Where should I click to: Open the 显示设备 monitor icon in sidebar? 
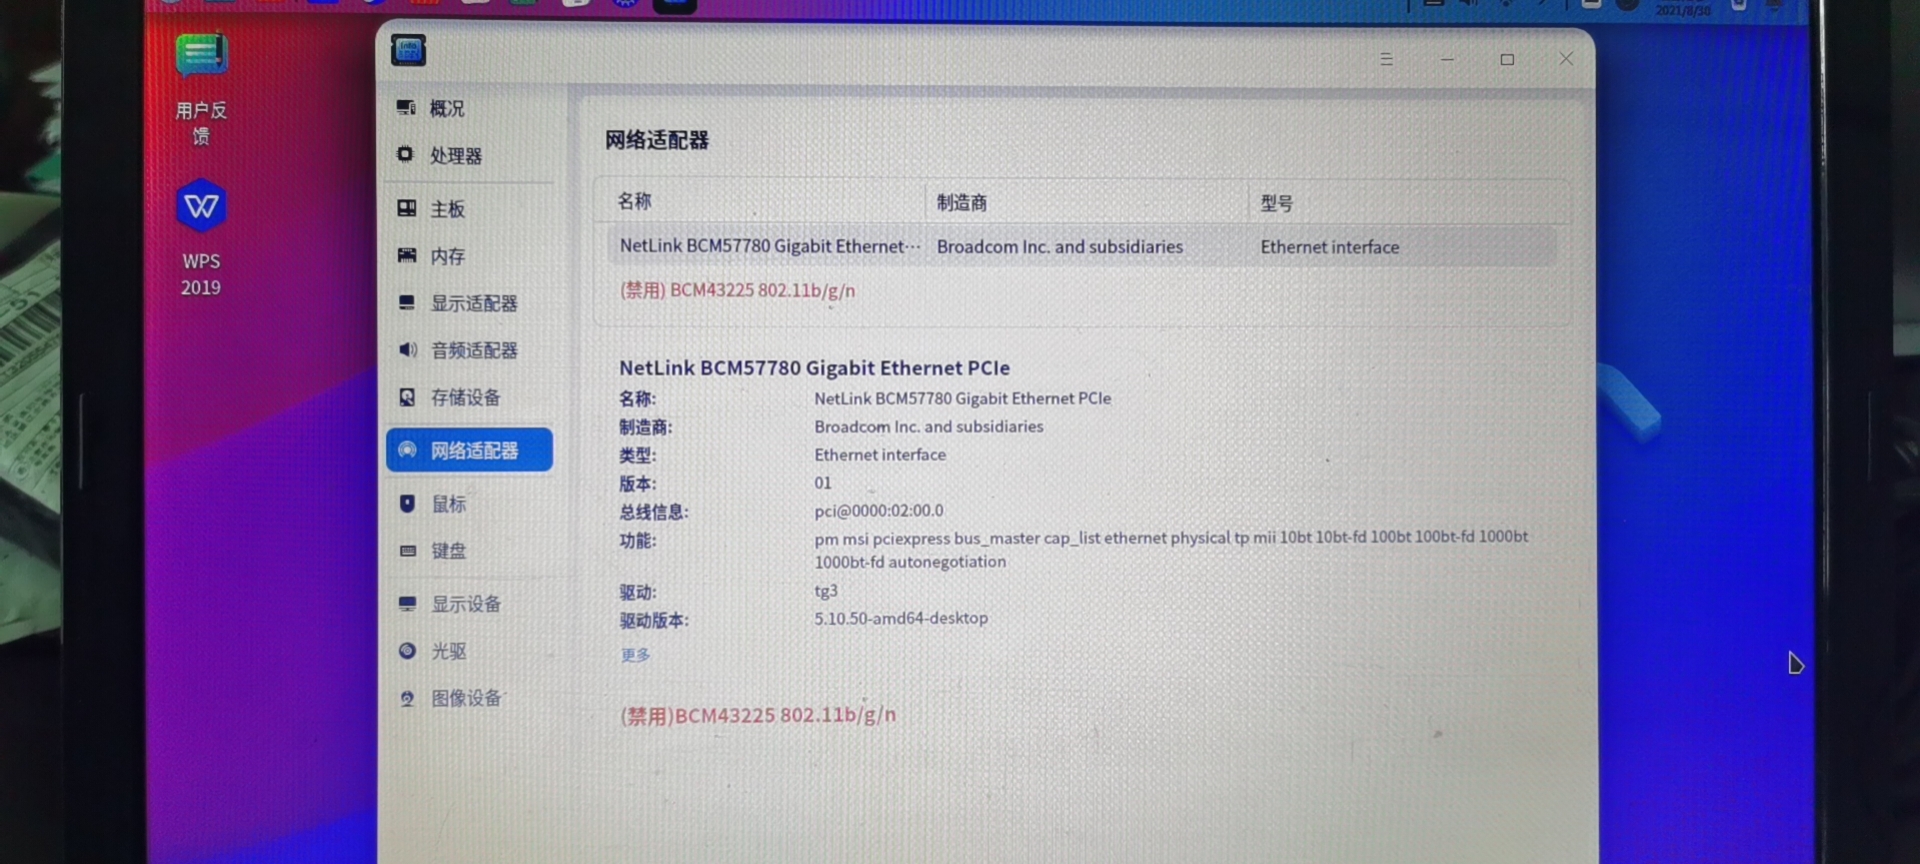tap(407, 603)
